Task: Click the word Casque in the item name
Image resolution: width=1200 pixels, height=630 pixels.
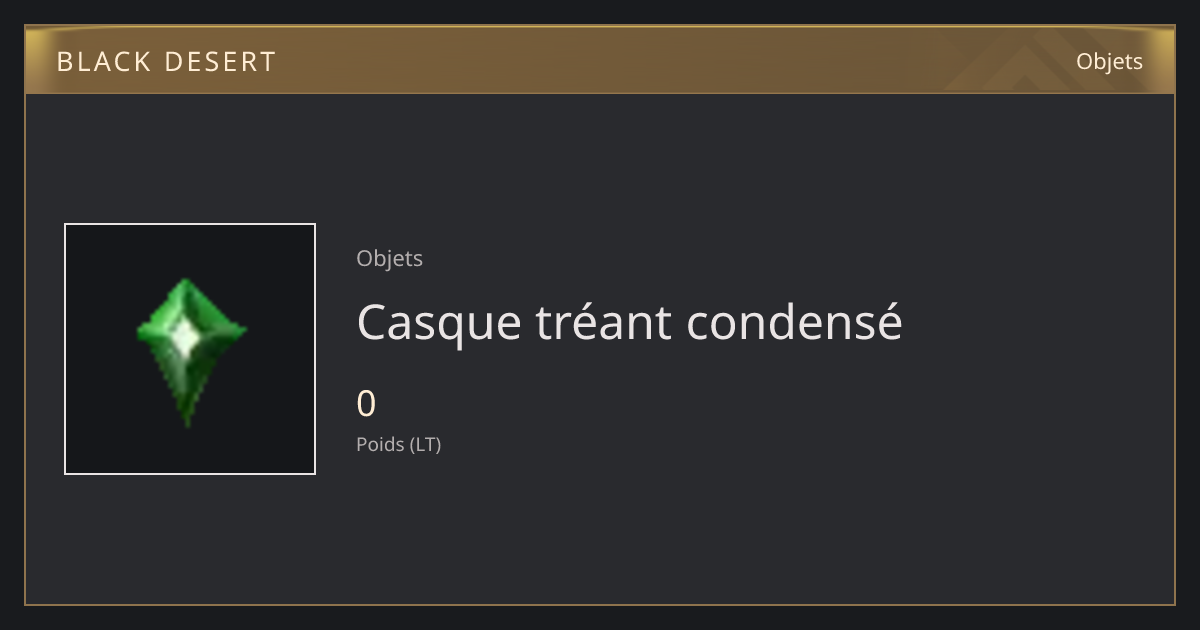Action: [x=439, y=324]
